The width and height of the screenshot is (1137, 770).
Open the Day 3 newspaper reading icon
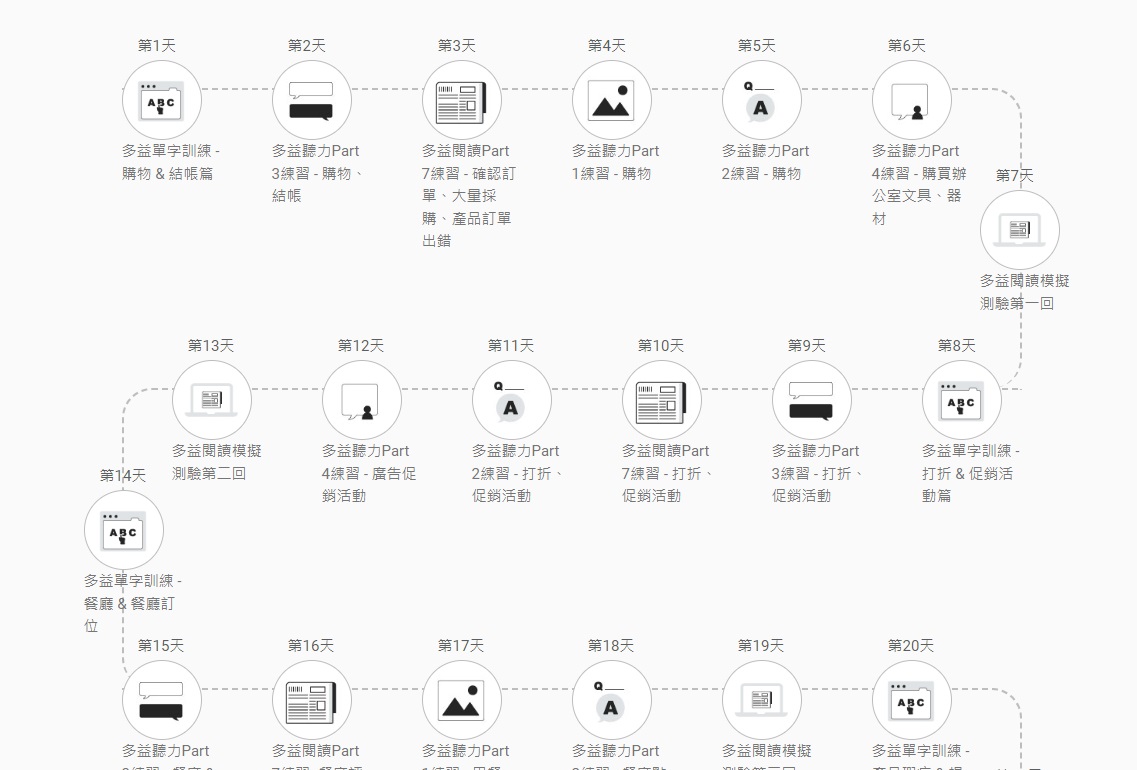click(462, 100)
